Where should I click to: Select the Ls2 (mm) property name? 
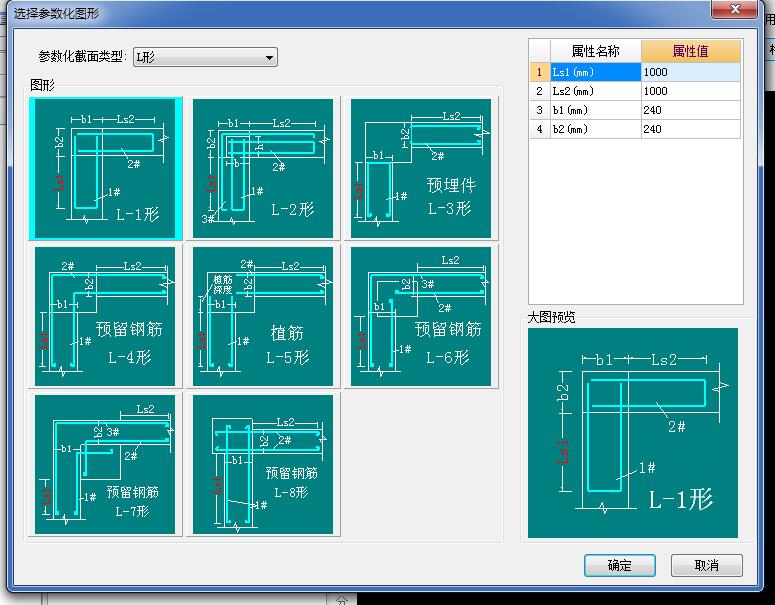point(596,91)
